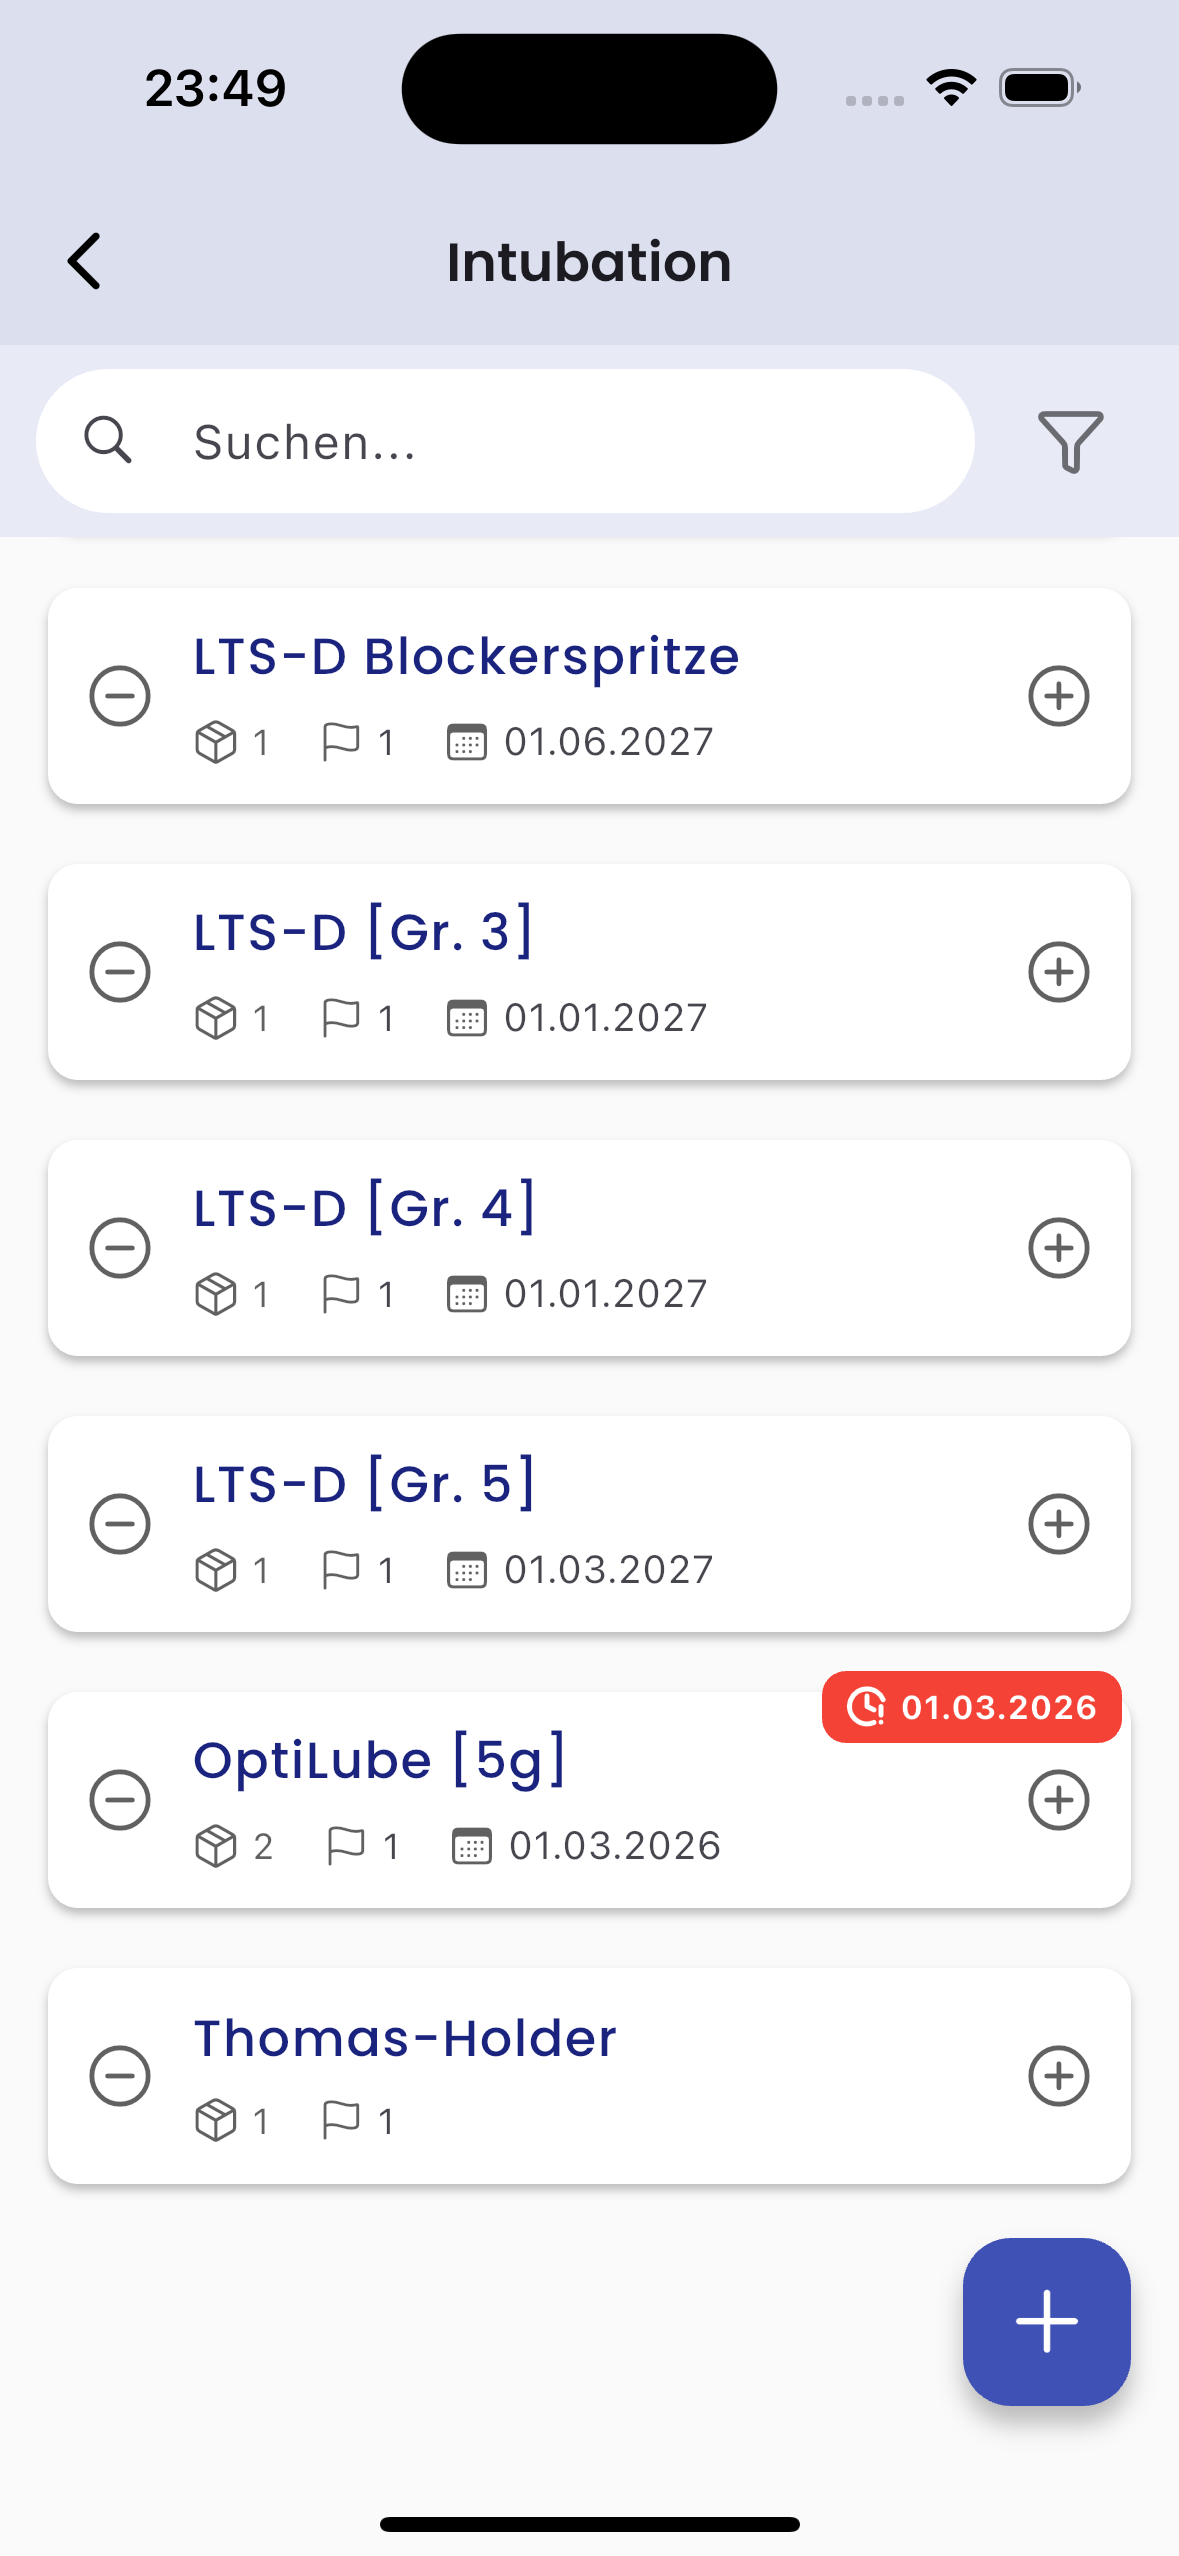This screenshot has width=1179, height=2556.
Task: Decrease LTS-D [Gr. 5] quantity
Action: click(120, 1524)
